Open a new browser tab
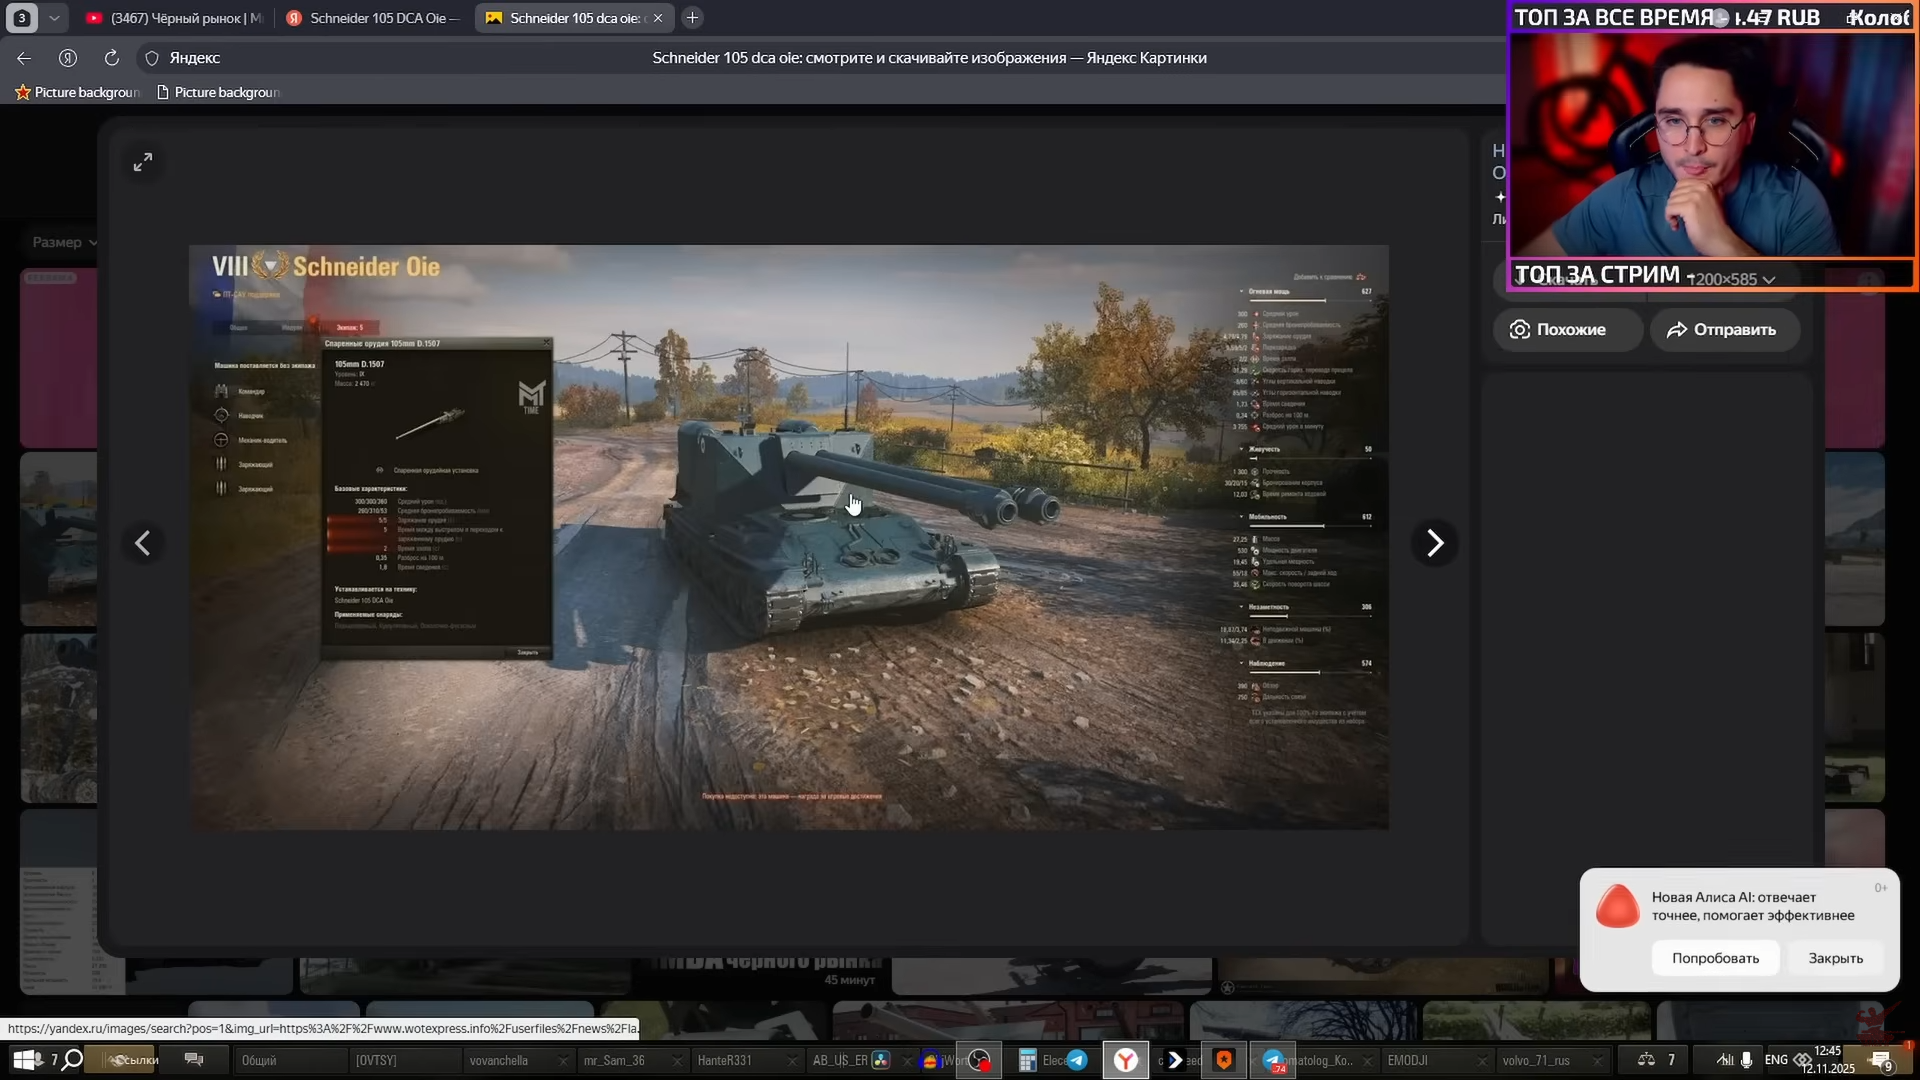This screenshot has width=1920, height=1080. pos(692,18)
